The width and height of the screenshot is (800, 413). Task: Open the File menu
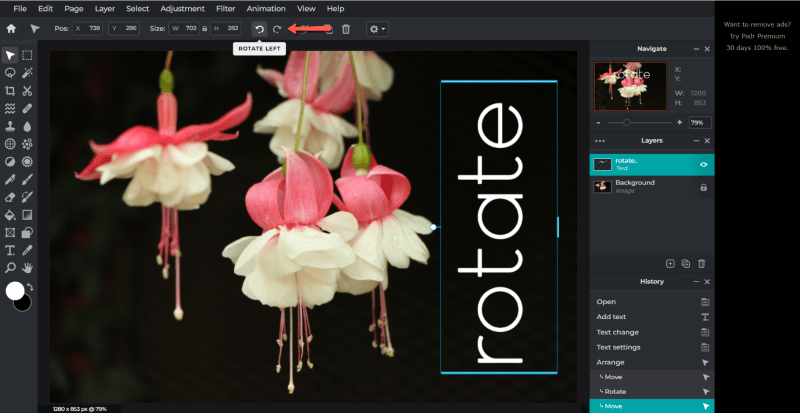pyautogui.click(x=20, y=9)
